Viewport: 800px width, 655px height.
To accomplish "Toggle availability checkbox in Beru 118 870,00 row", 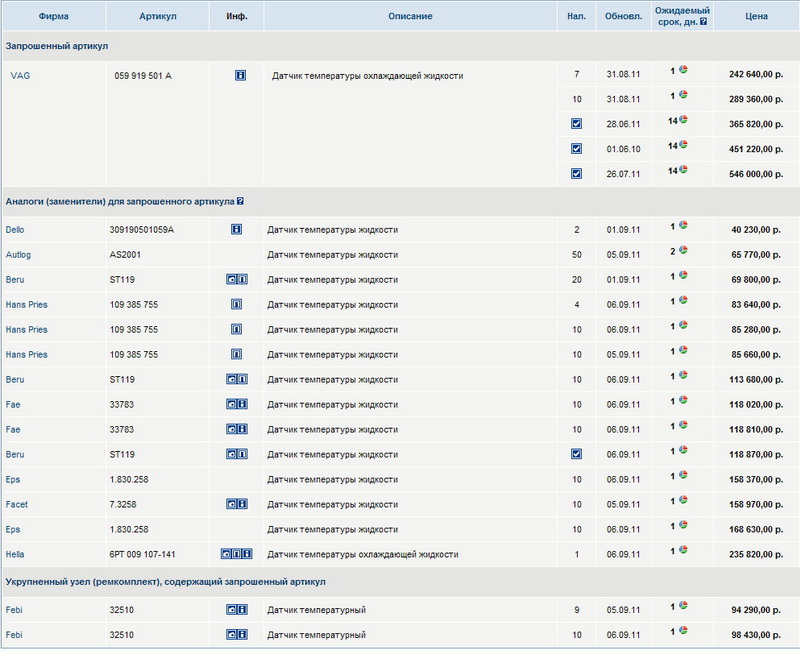I will 577,454.
